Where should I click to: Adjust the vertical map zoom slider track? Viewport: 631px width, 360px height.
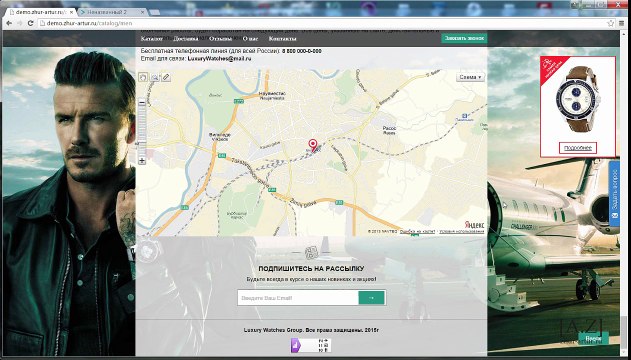(142, 132)
